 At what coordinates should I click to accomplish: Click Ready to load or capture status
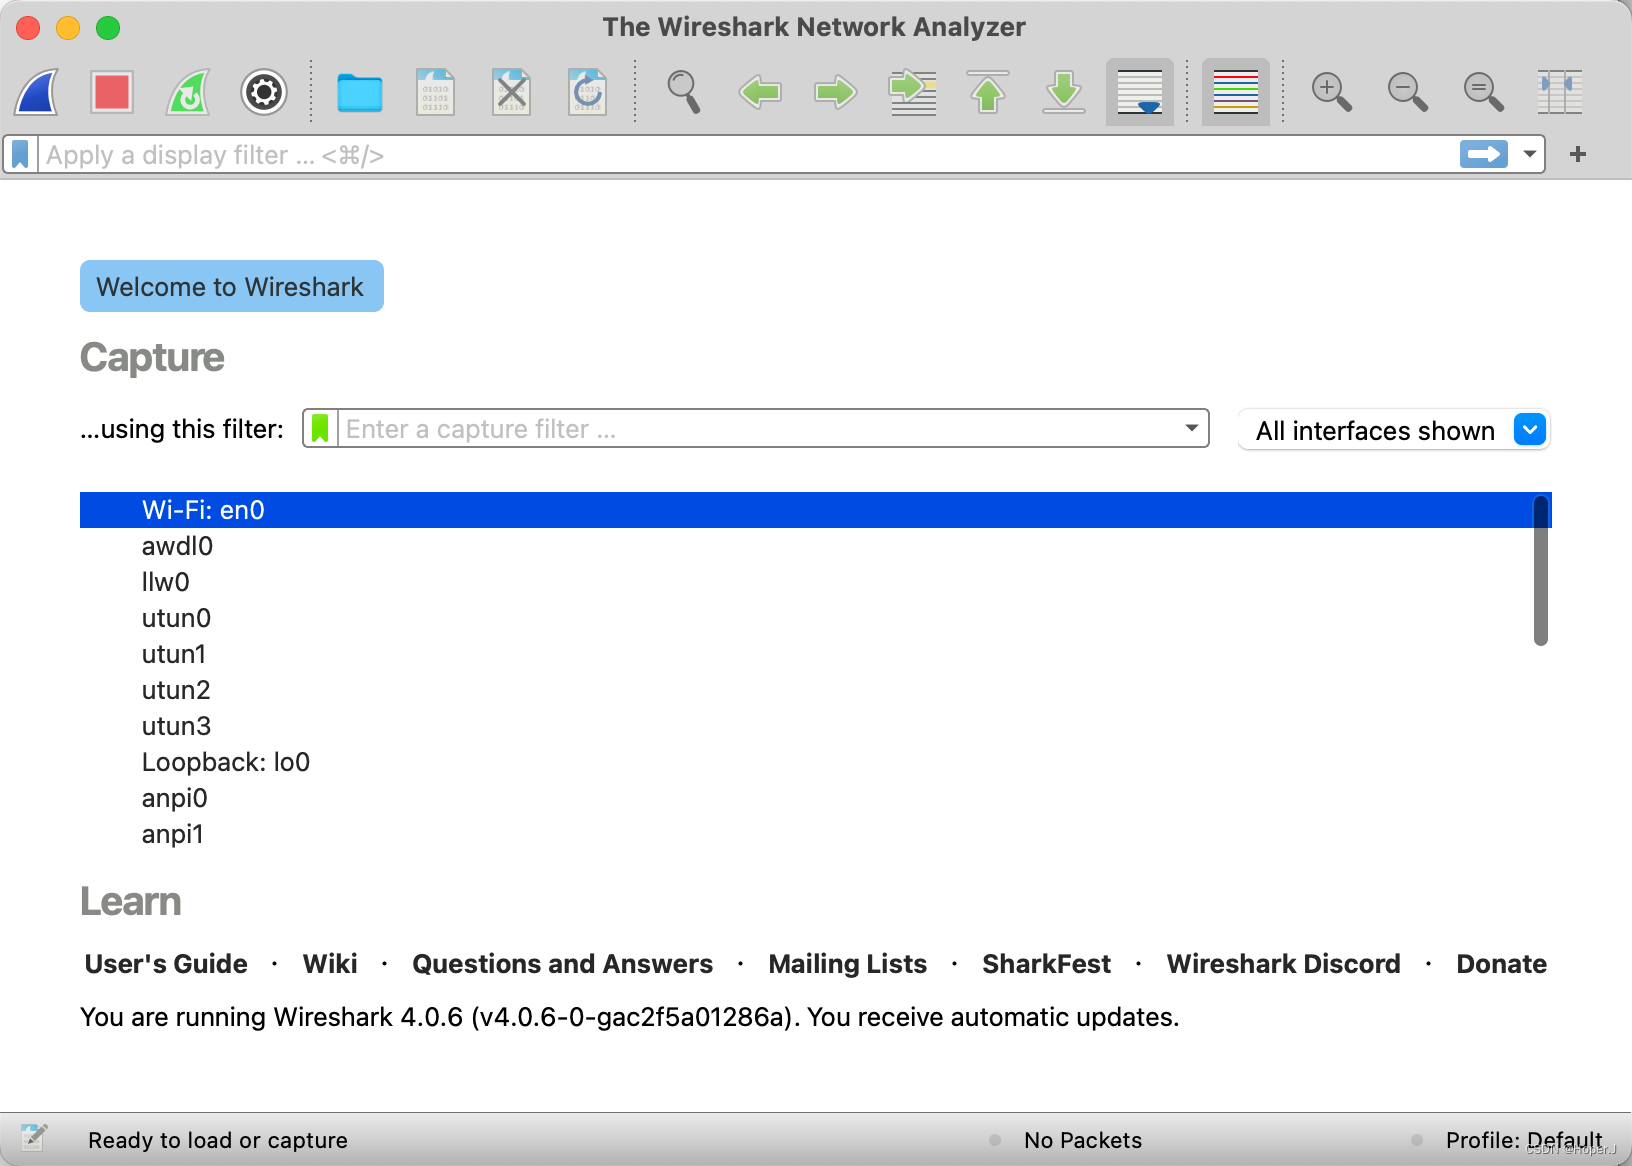(218, 1140)
